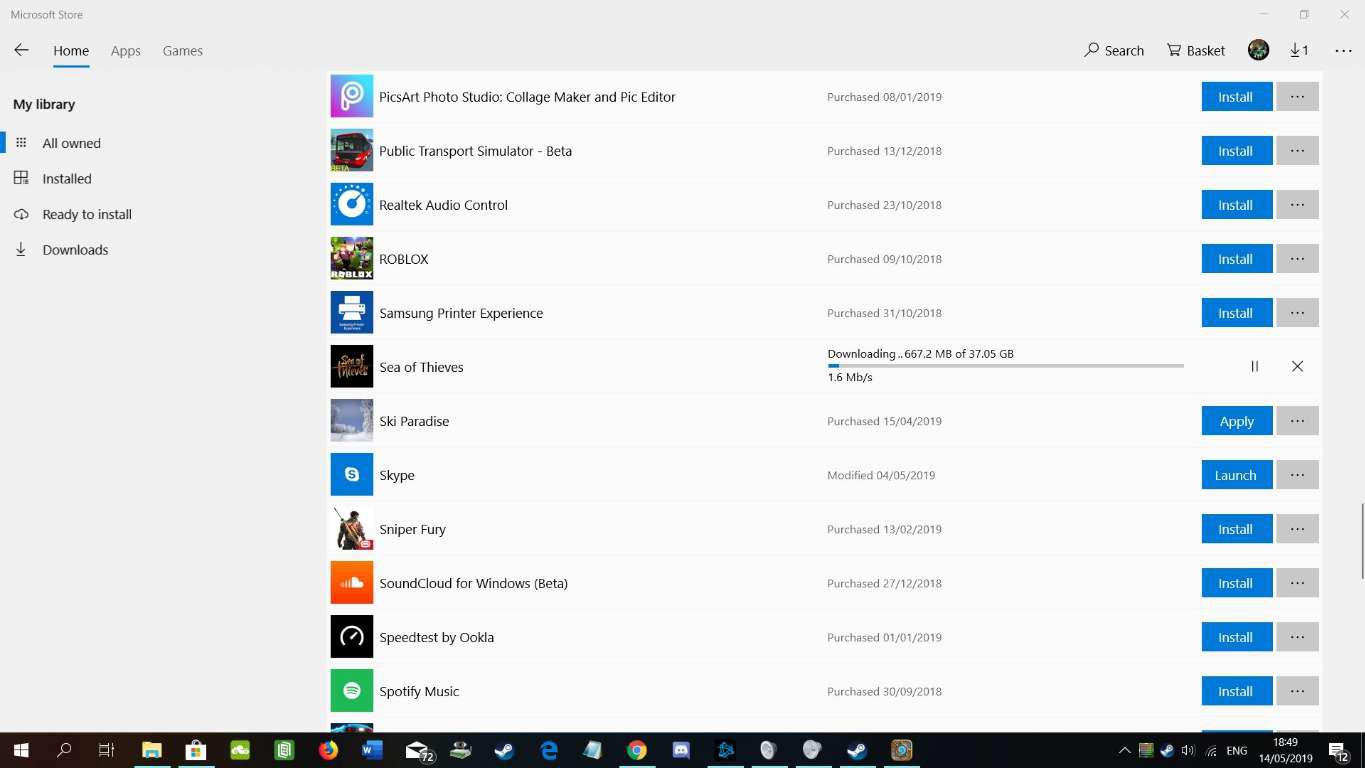Open more options for Samsung Printer Experience
The image size is (1365, 768).
(x=1297, y=312)
